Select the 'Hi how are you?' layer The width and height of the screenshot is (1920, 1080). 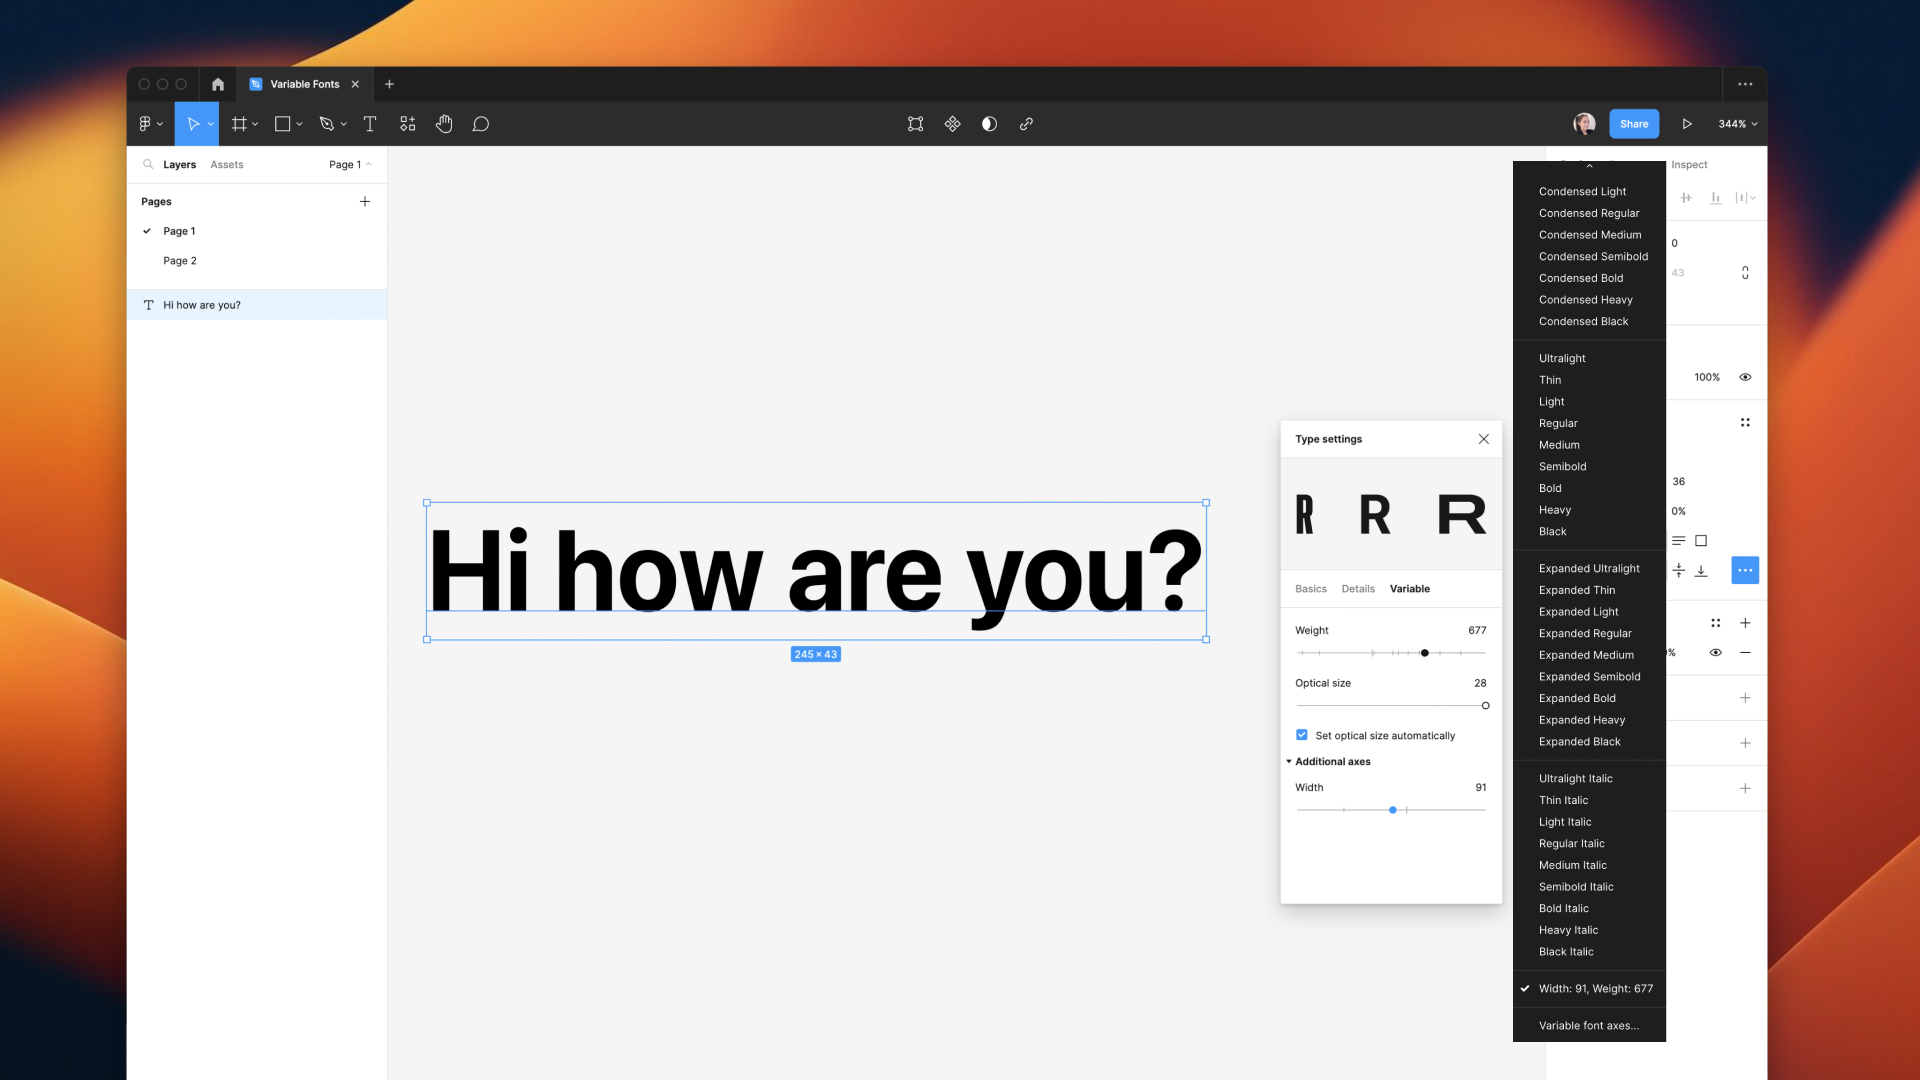point(202,305)
